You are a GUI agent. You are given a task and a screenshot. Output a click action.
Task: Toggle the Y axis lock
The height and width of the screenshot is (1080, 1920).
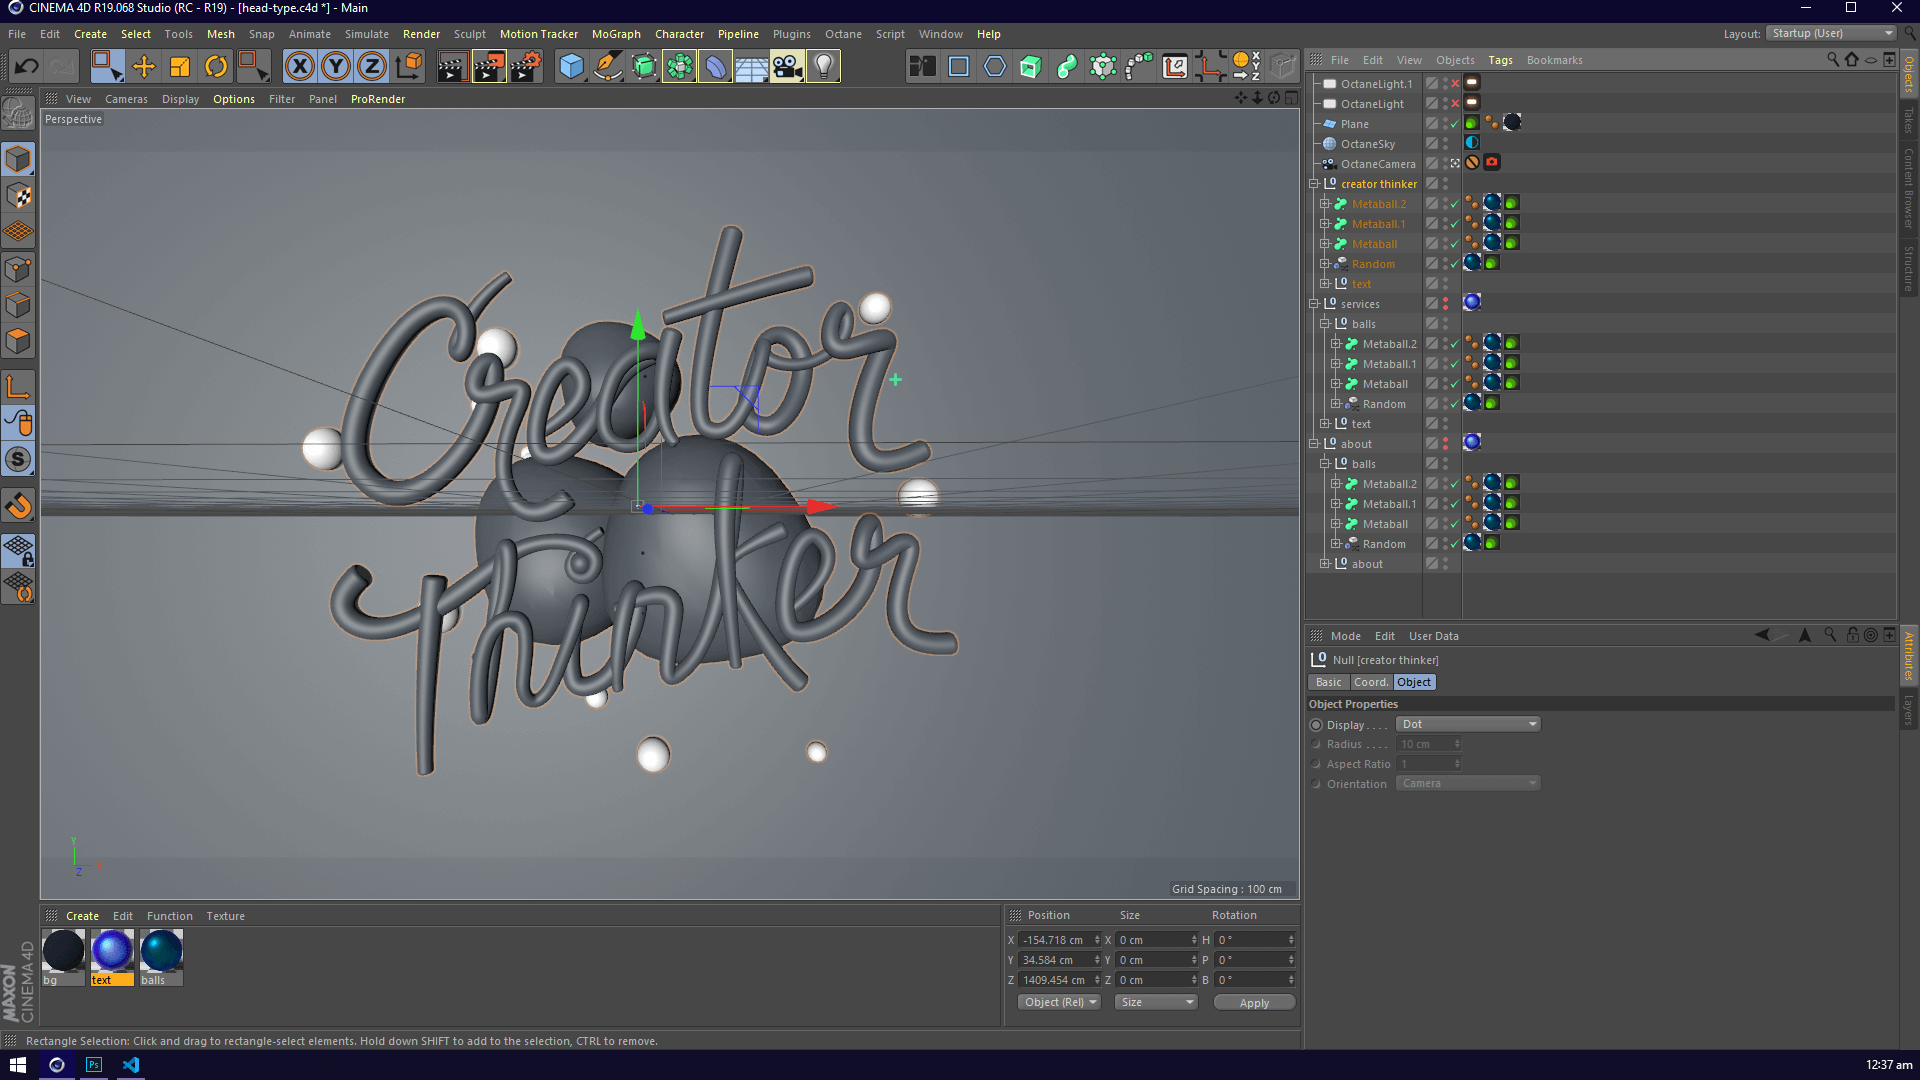336,67
